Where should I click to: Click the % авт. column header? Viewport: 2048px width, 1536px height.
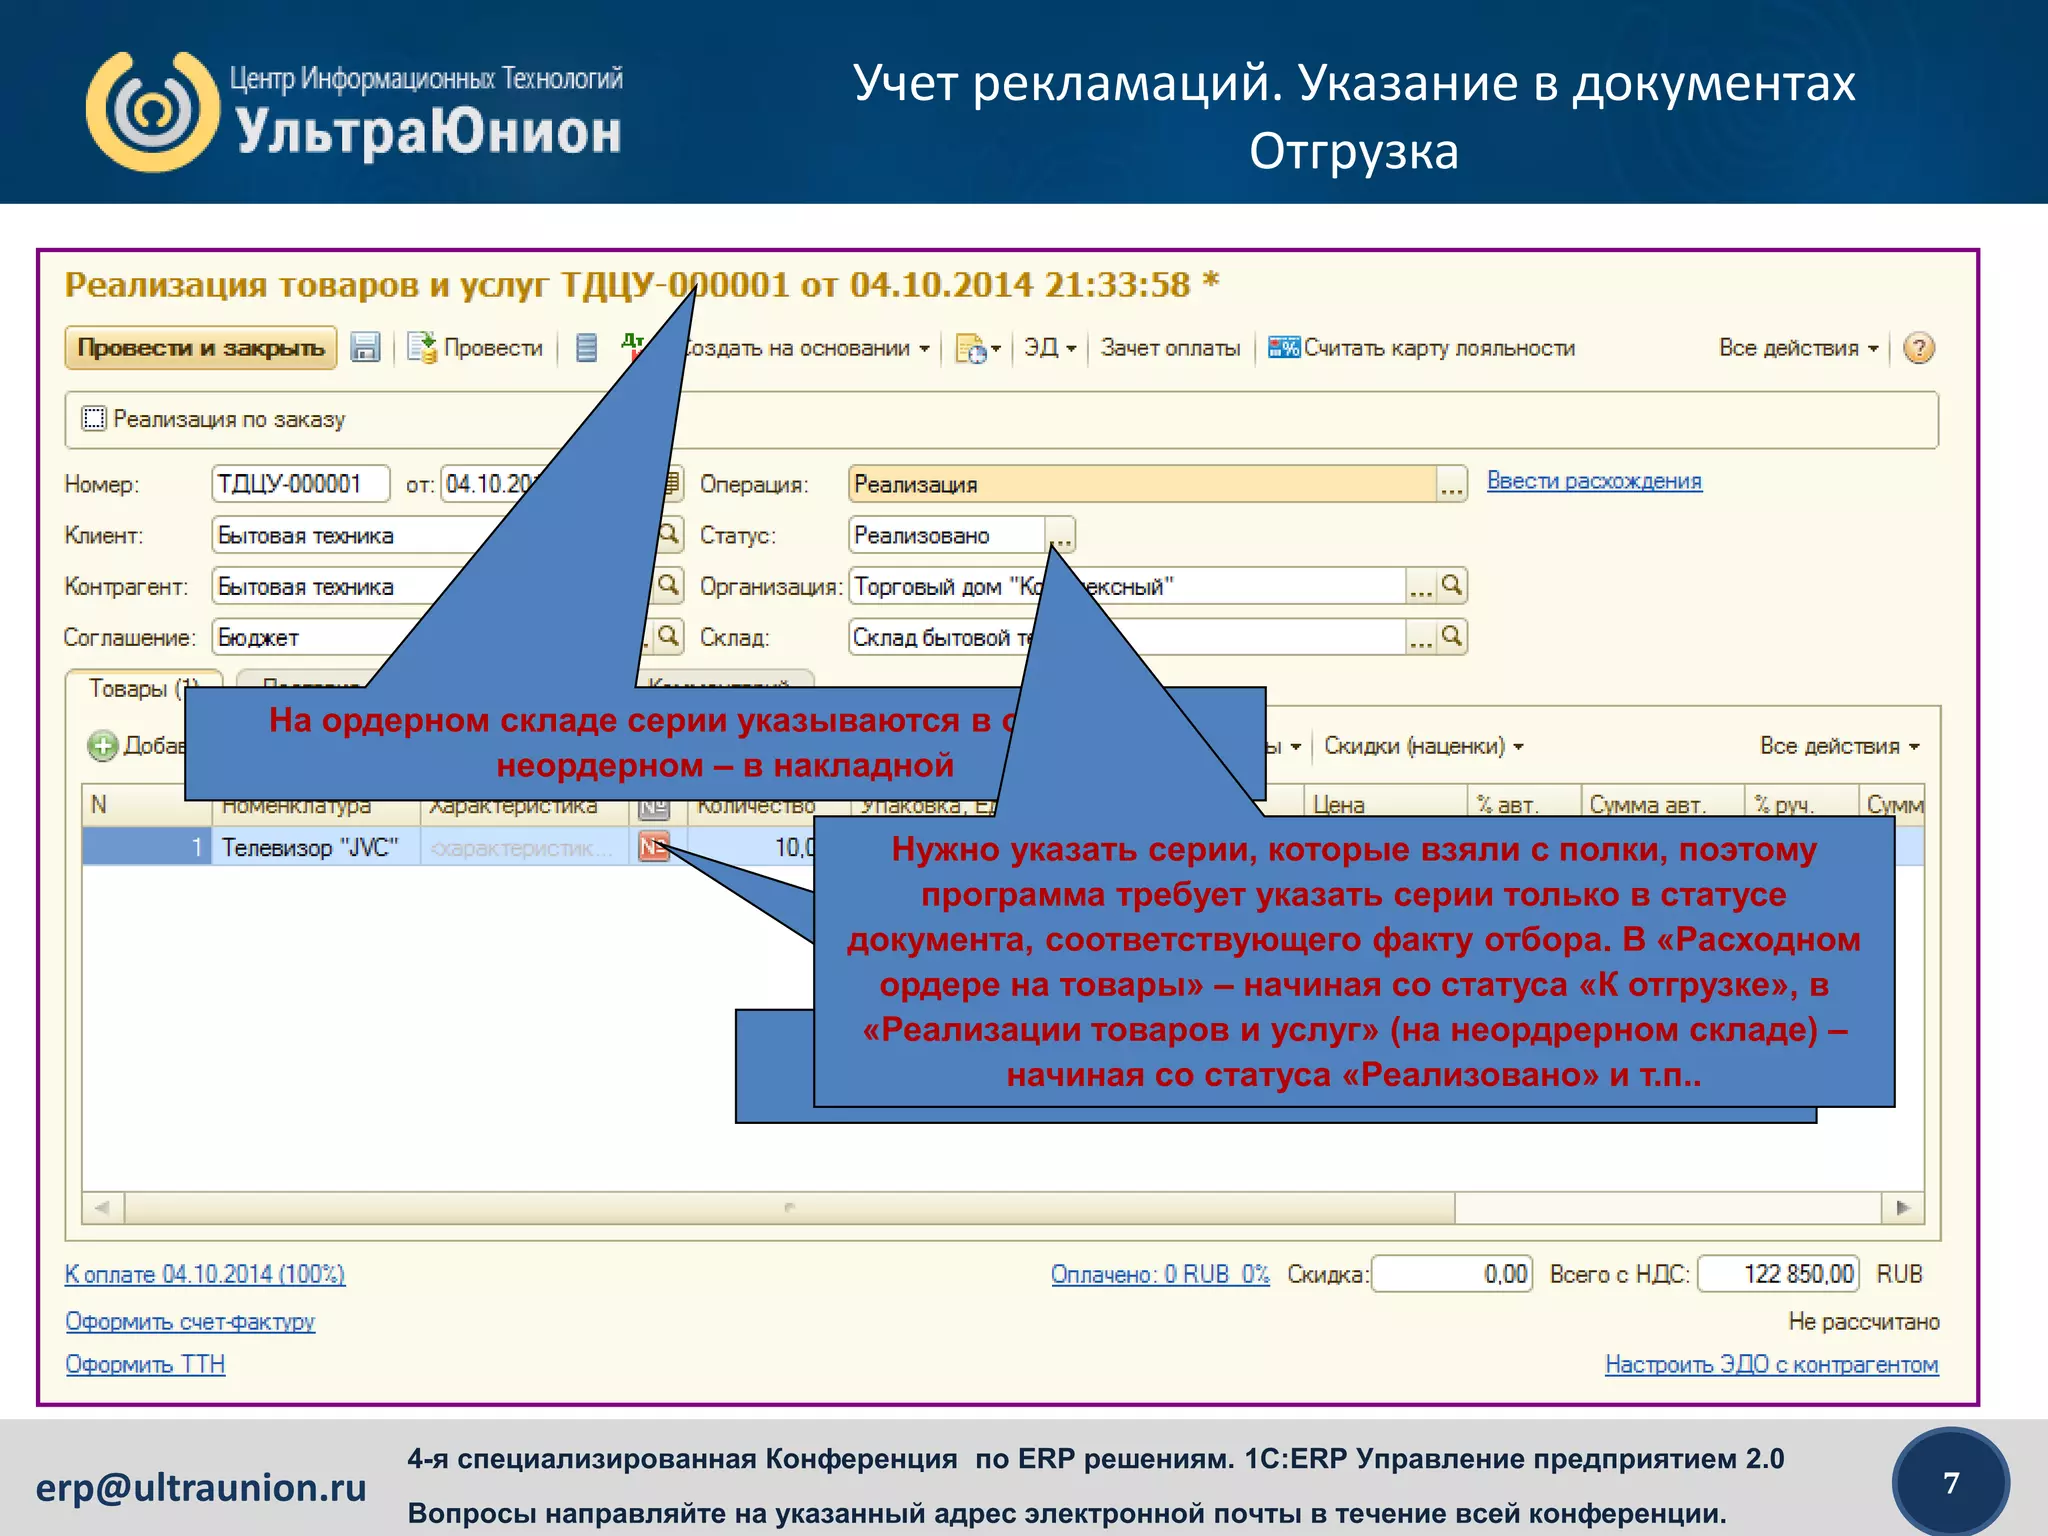1524,805
